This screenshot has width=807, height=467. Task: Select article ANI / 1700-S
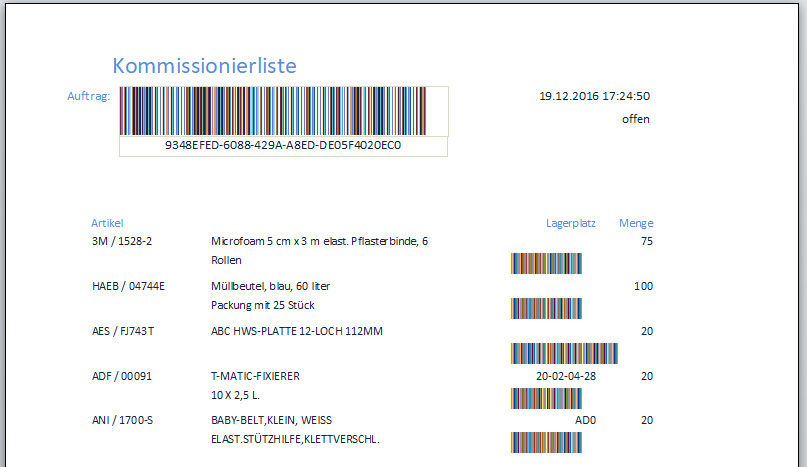point(122,420)
